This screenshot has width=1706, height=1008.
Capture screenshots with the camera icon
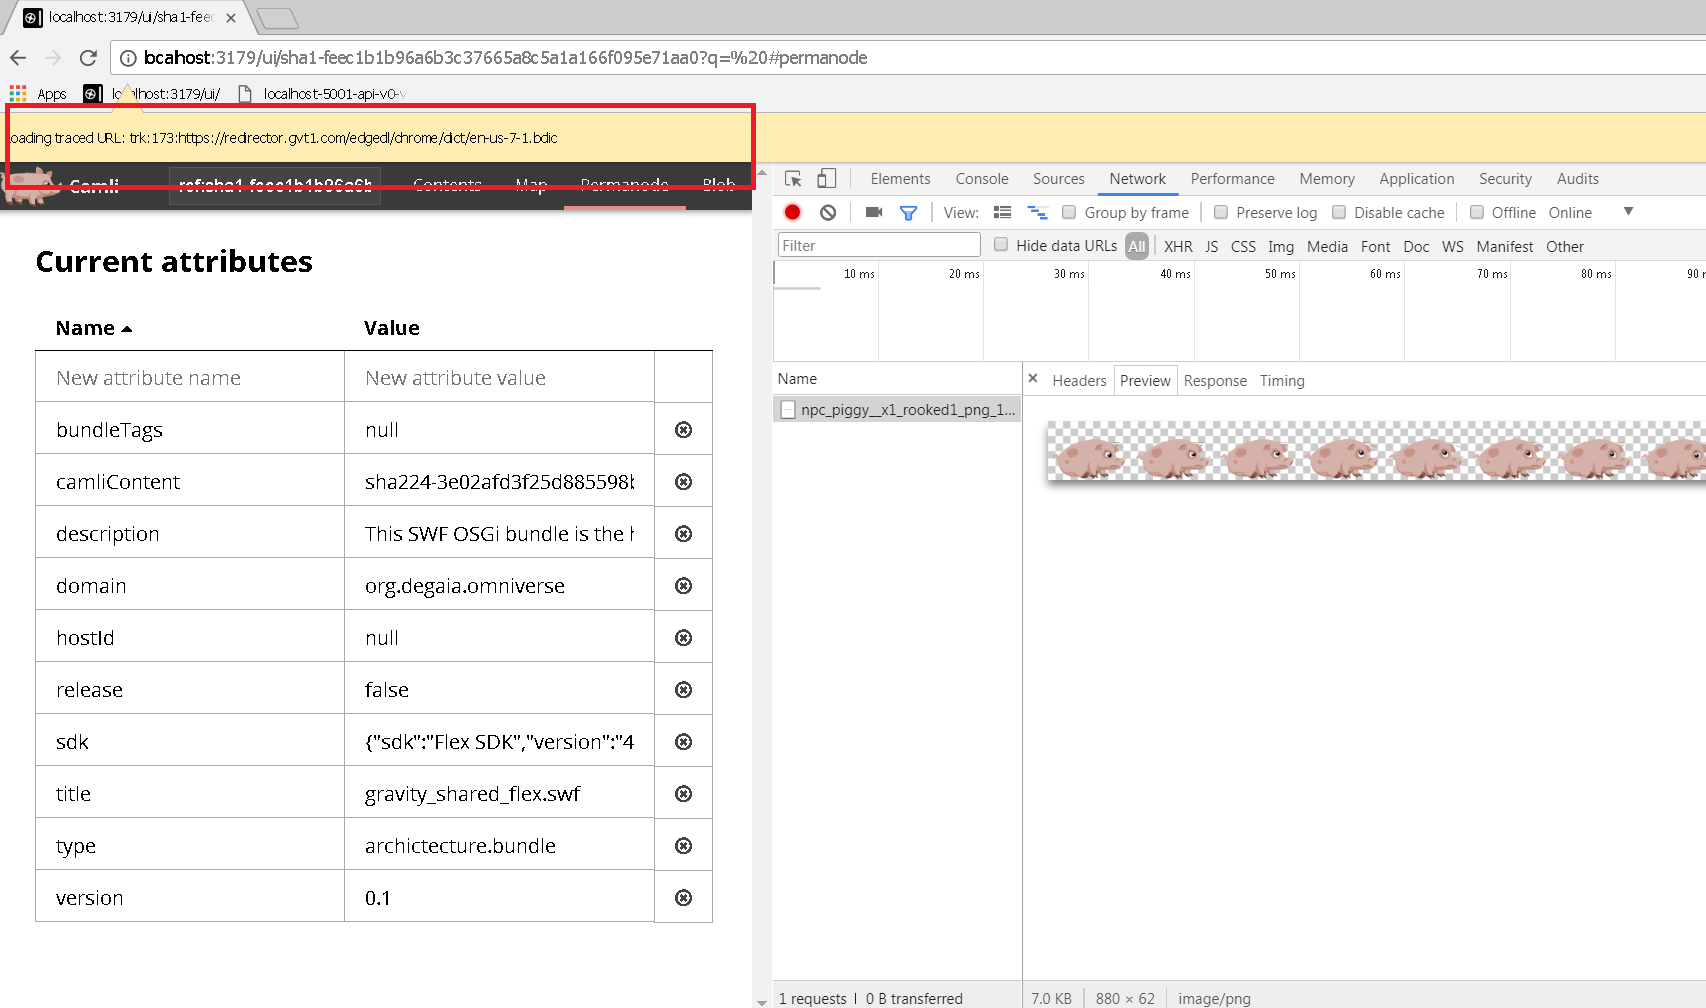pyautogui.click(x=874, y=212)
